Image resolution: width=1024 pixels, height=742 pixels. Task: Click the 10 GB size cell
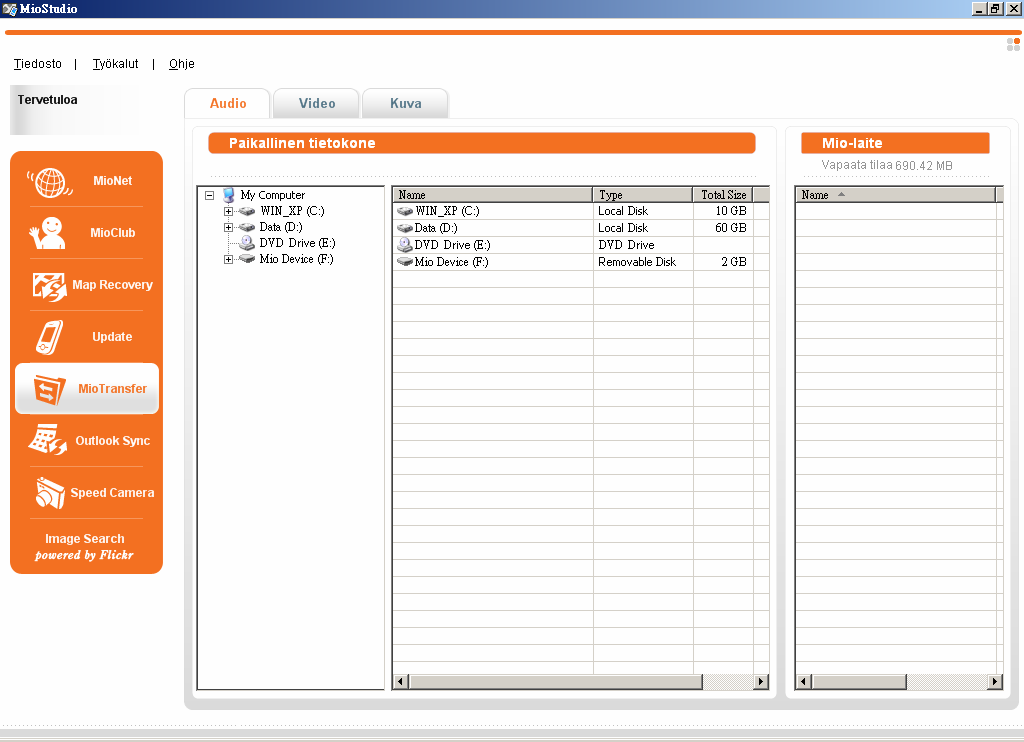click(x=730, y=211)
